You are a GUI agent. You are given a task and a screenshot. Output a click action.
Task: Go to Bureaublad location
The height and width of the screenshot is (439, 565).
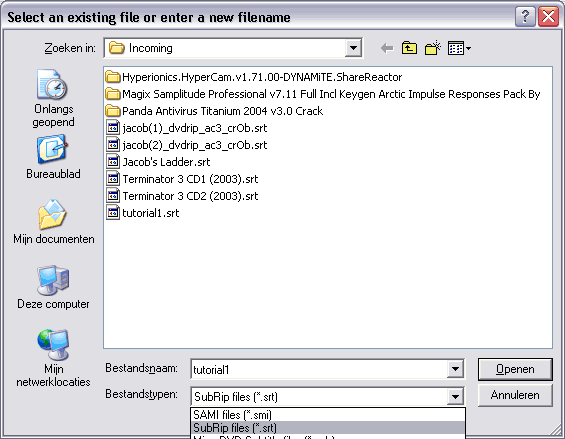53,157
